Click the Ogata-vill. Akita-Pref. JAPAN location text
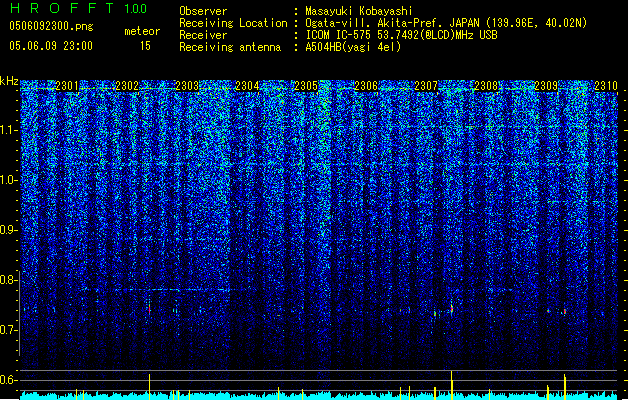 tap(446, 23)
